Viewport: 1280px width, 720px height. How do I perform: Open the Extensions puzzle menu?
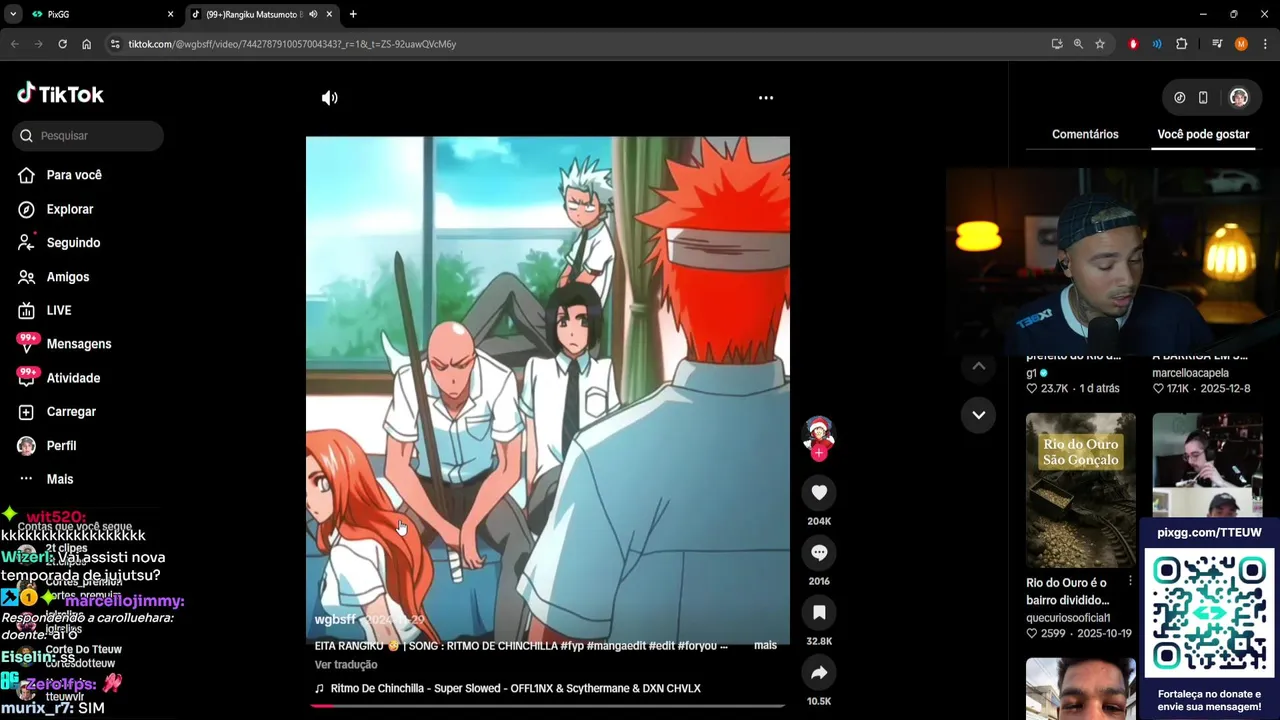[1181, 44]
